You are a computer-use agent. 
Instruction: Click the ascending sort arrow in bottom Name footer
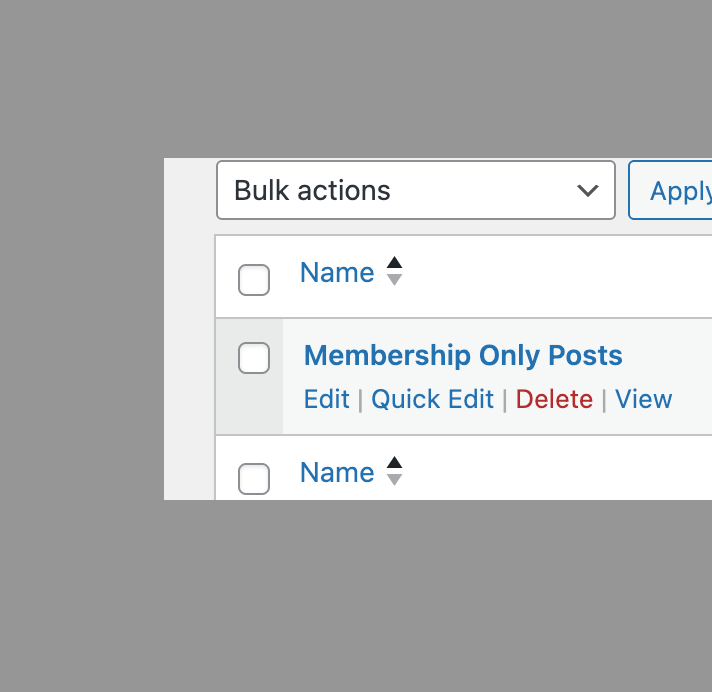pyautogui.click(x=394, y=462)
